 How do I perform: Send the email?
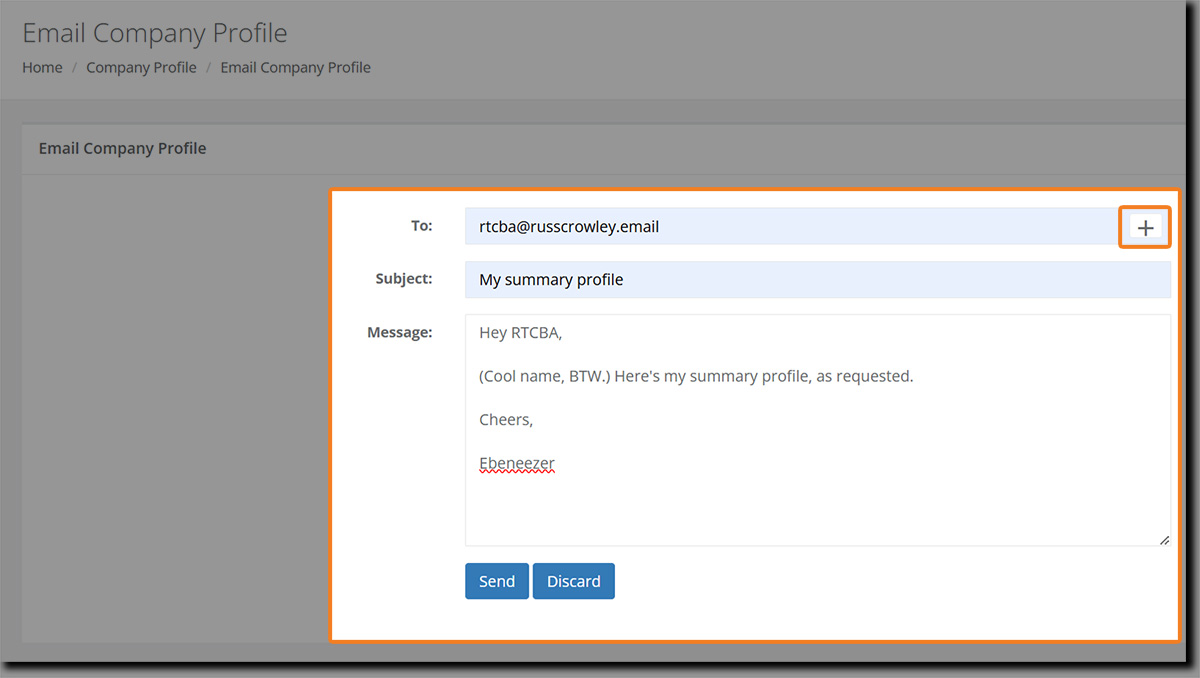[496, 581]
